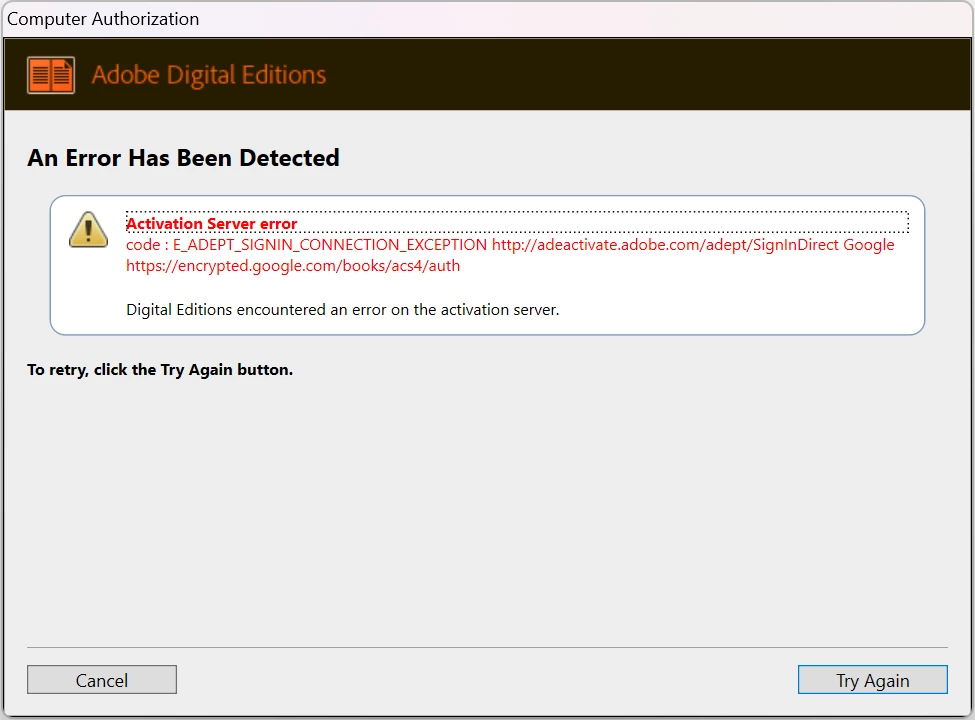975x720 pixels.
Task: Click the encrypted.google.com/books/acs4/auth URL text
Action: click(x=293, y=266)
